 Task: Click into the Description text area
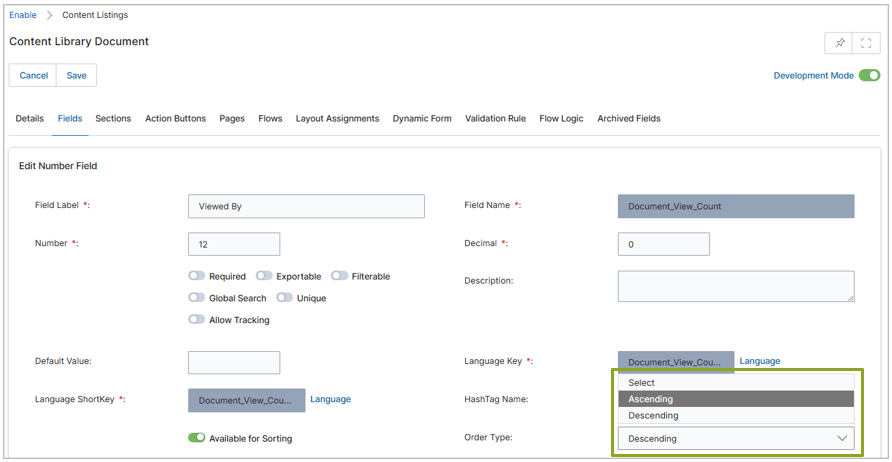coord(736,286)
